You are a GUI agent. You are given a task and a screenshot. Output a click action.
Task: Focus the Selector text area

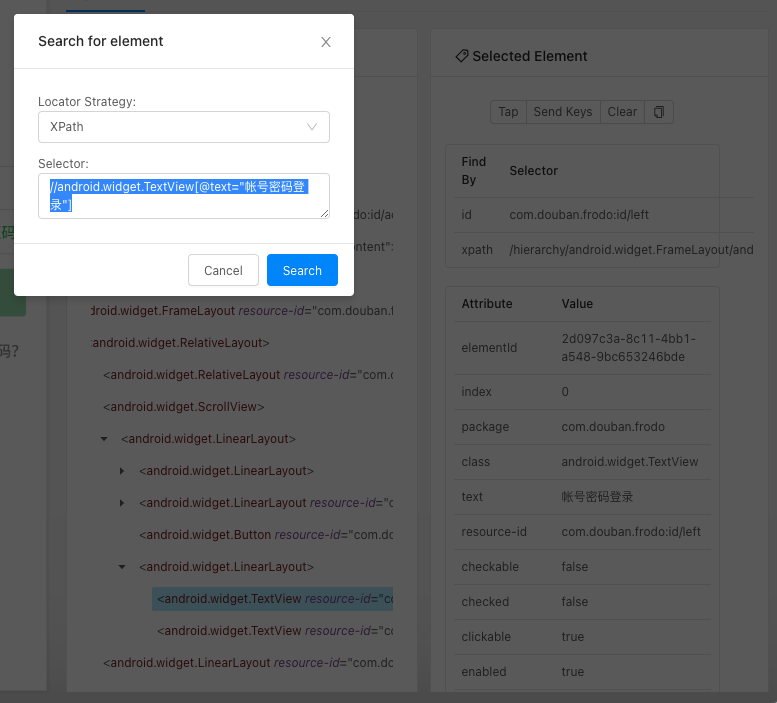tap(183, 196)
